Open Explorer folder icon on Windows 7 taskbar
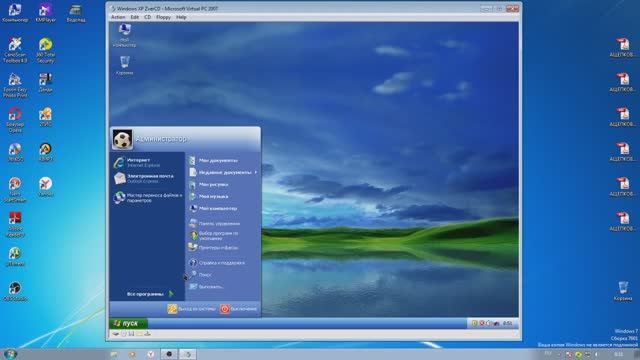The width and height of the screenshot is (640, 360). pos(114,354)
